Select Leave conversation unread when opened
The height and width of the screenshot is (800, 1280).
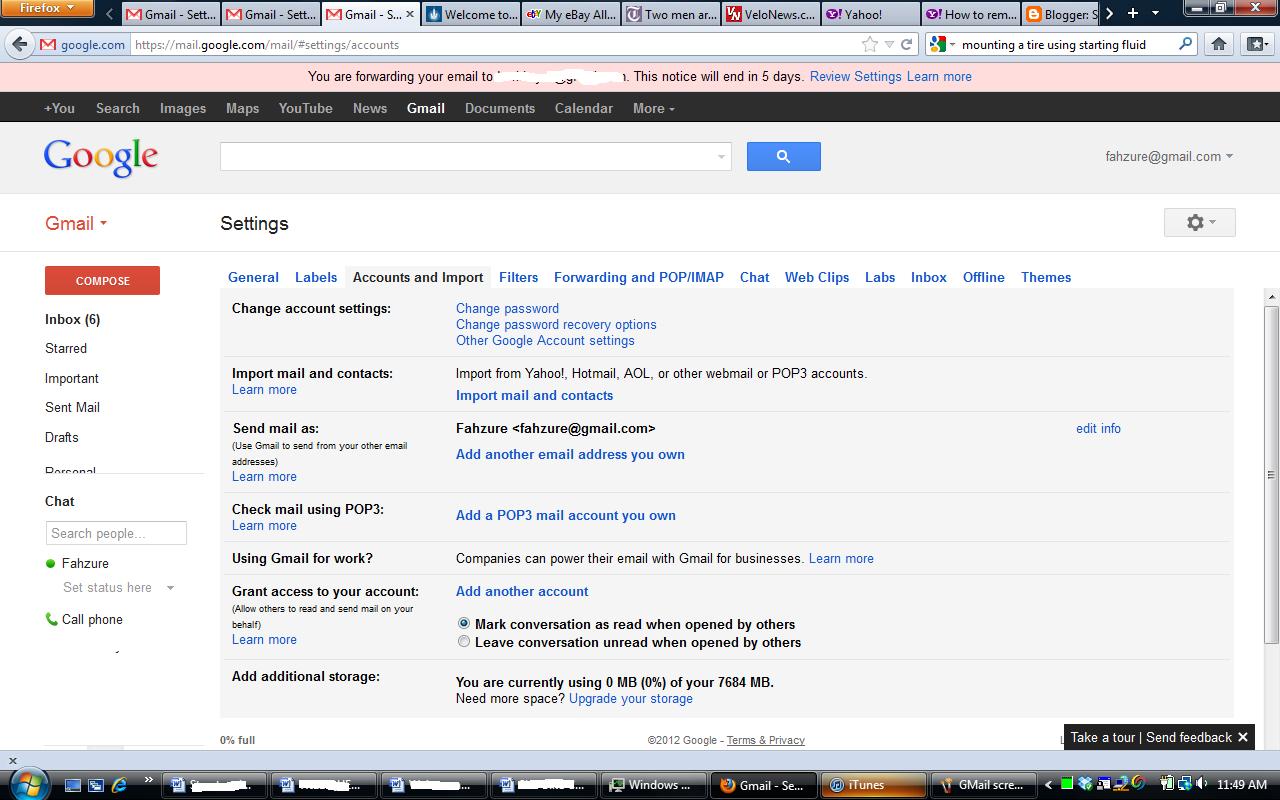[463, 642]
